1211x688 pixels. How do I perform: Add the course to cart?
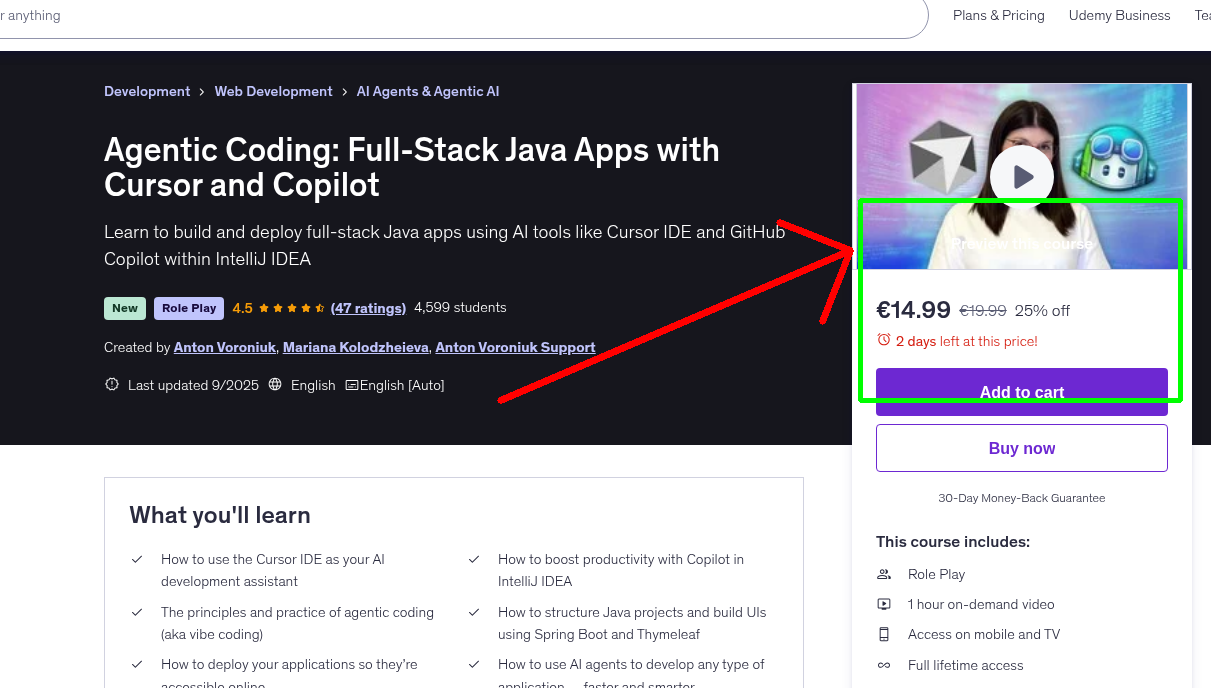1021,392
